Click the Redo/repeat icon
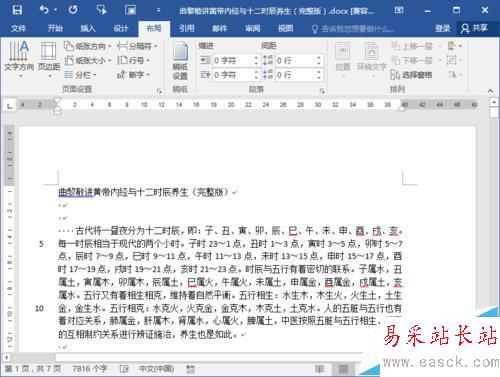This screenshot has width=500, height=377. 73,10
